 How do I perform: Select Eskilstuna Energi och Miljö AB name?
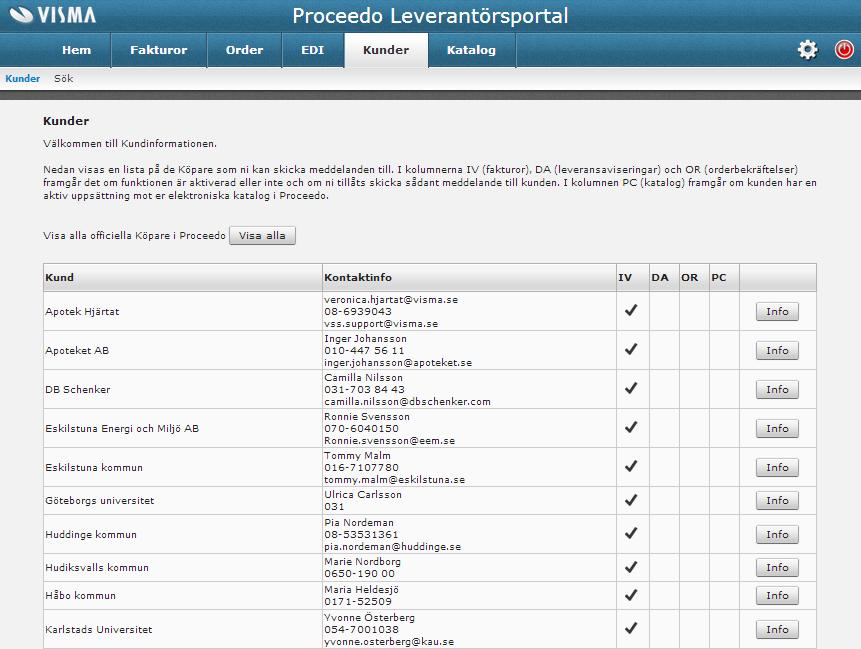(x=122, y=428)
